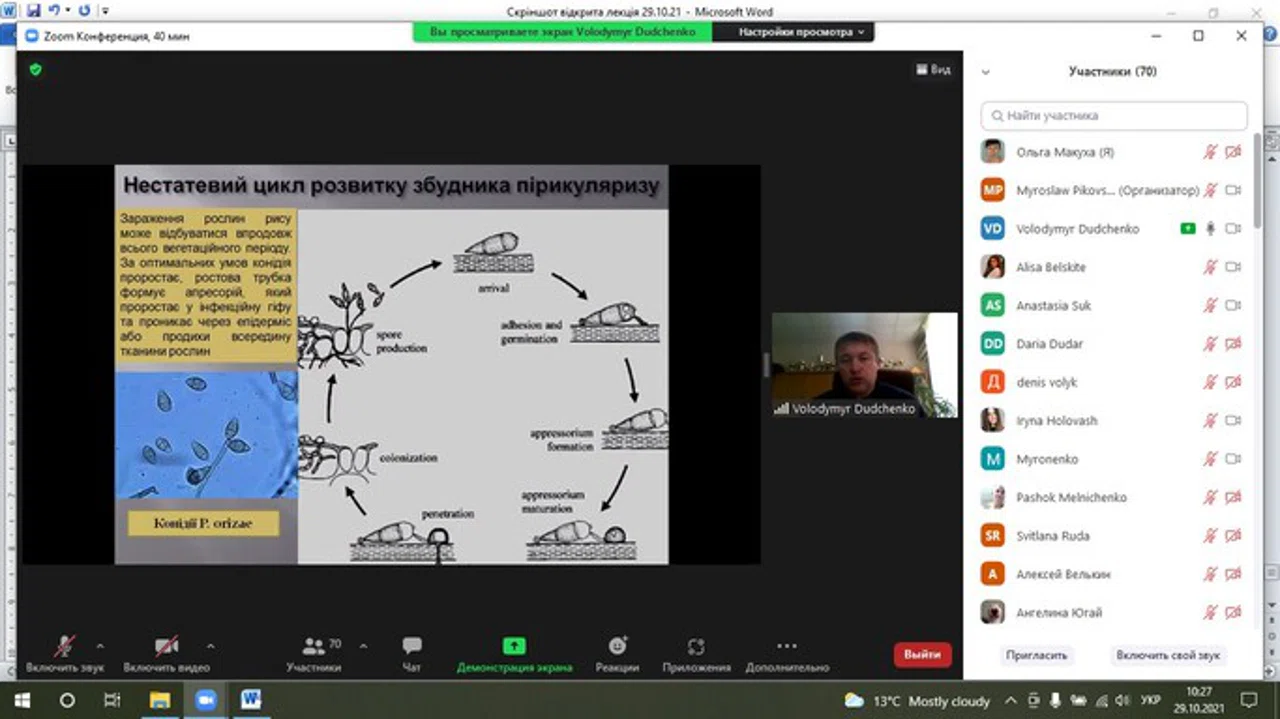Expand participants options arrow next to Участники
The width and height of the screenshot is (1280, 719).
click(x=362, y=646)
